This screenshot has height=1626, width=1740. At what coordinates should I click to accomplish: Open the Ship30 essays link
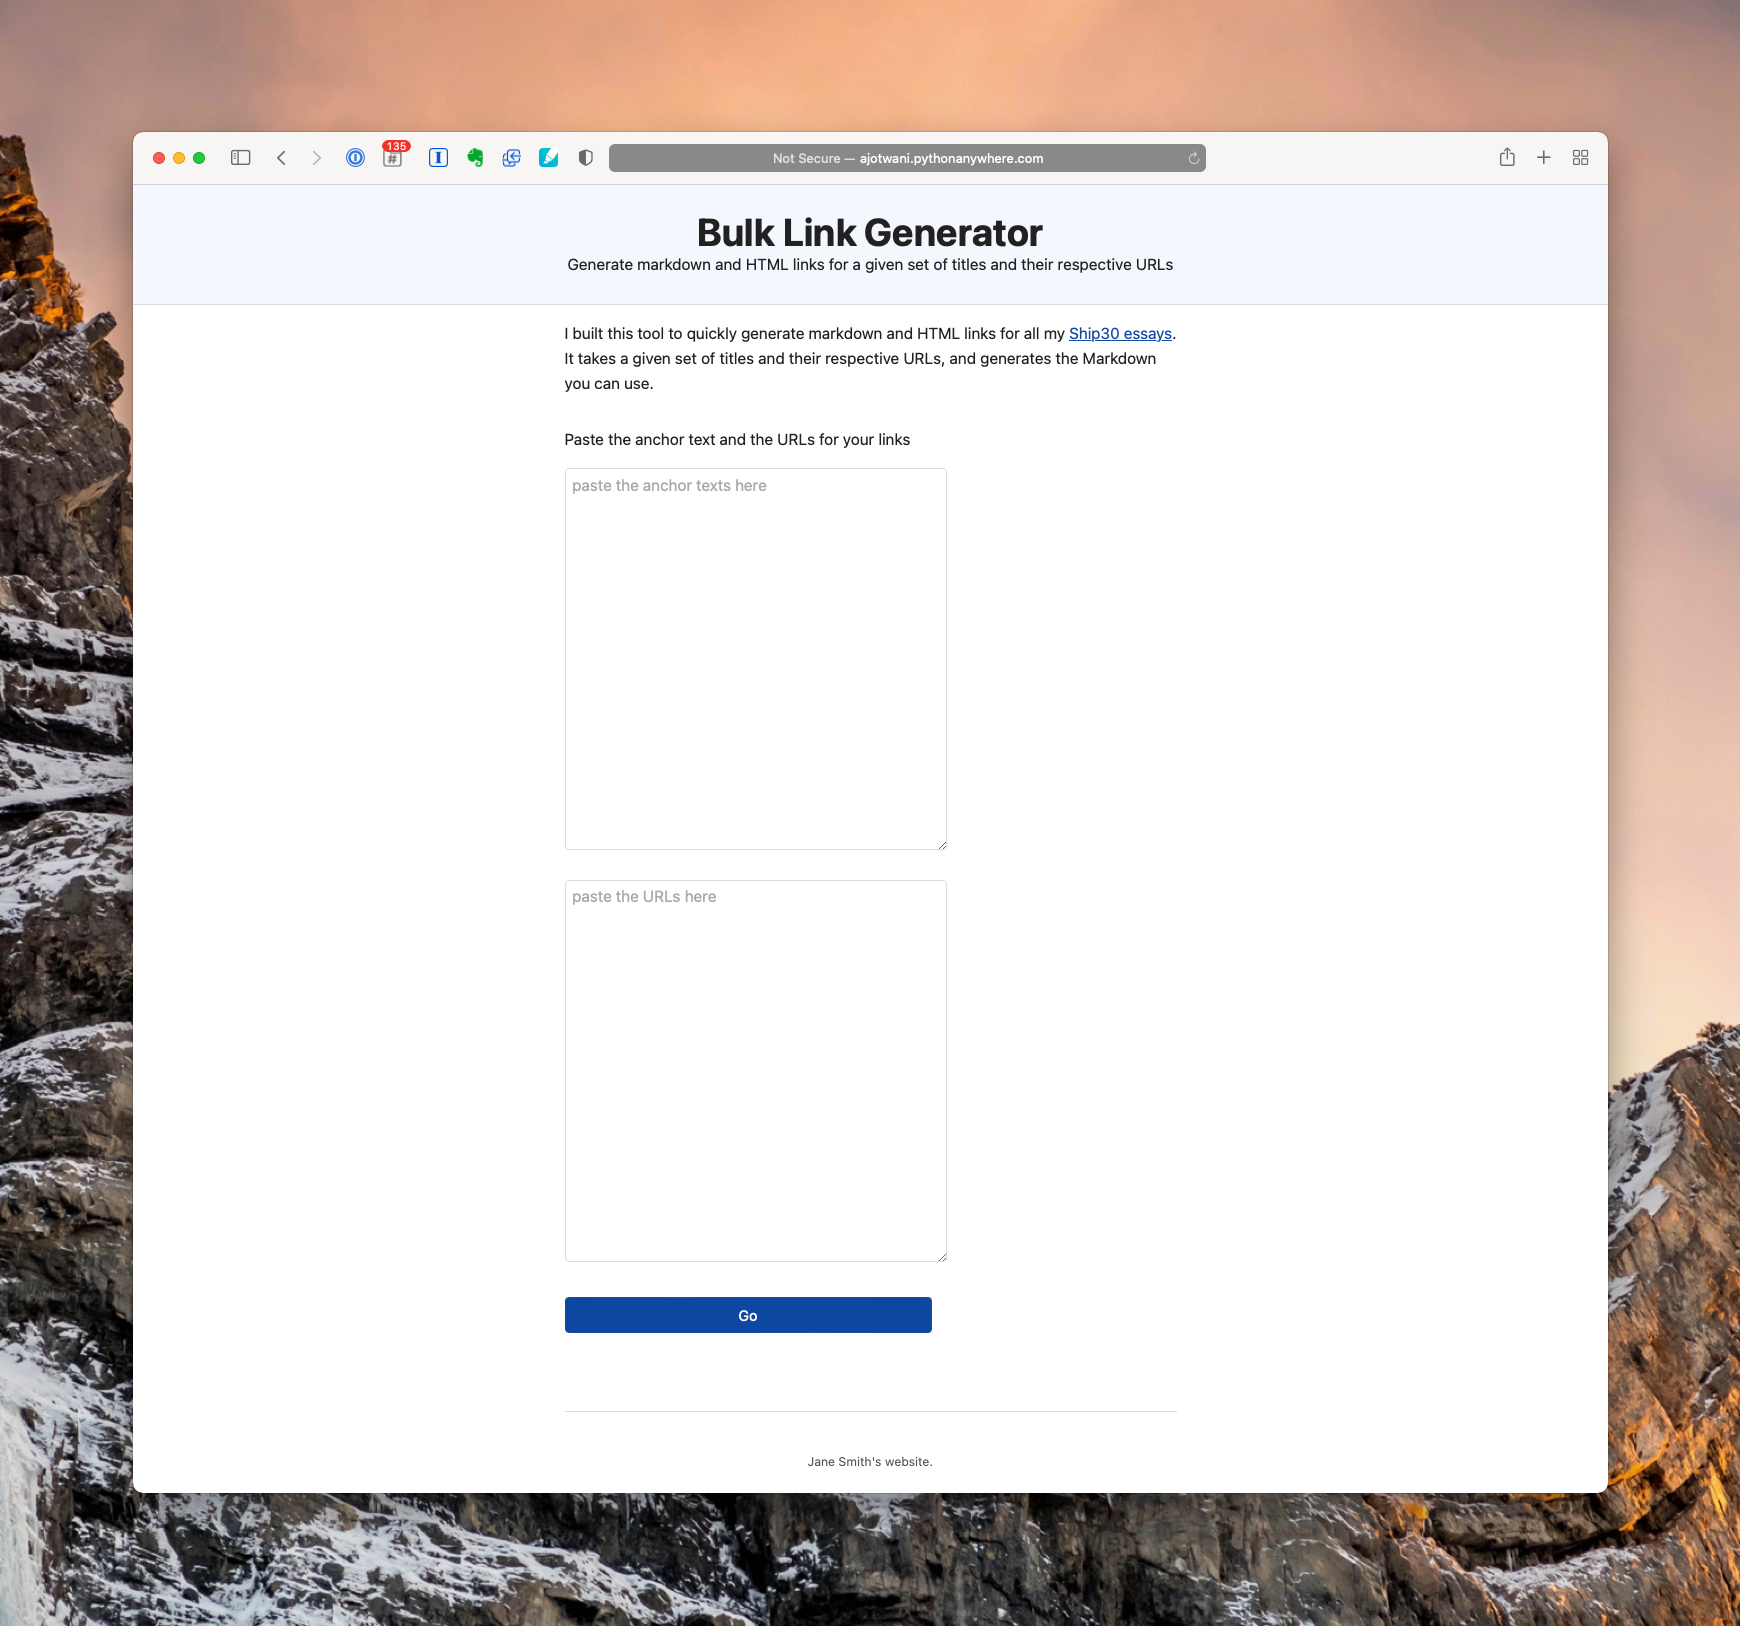[x=1120, y=334]
